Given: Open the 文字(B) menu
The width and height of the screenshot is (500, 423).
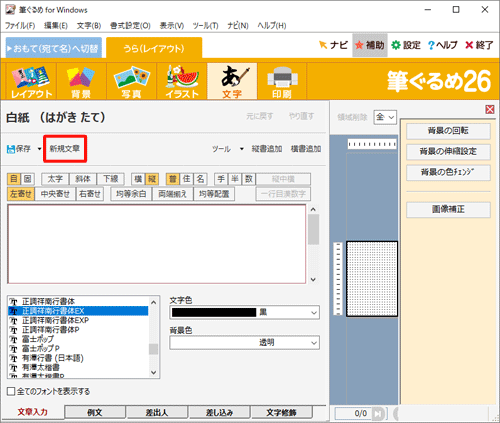Looking at the screenshot, I should 89,26.
